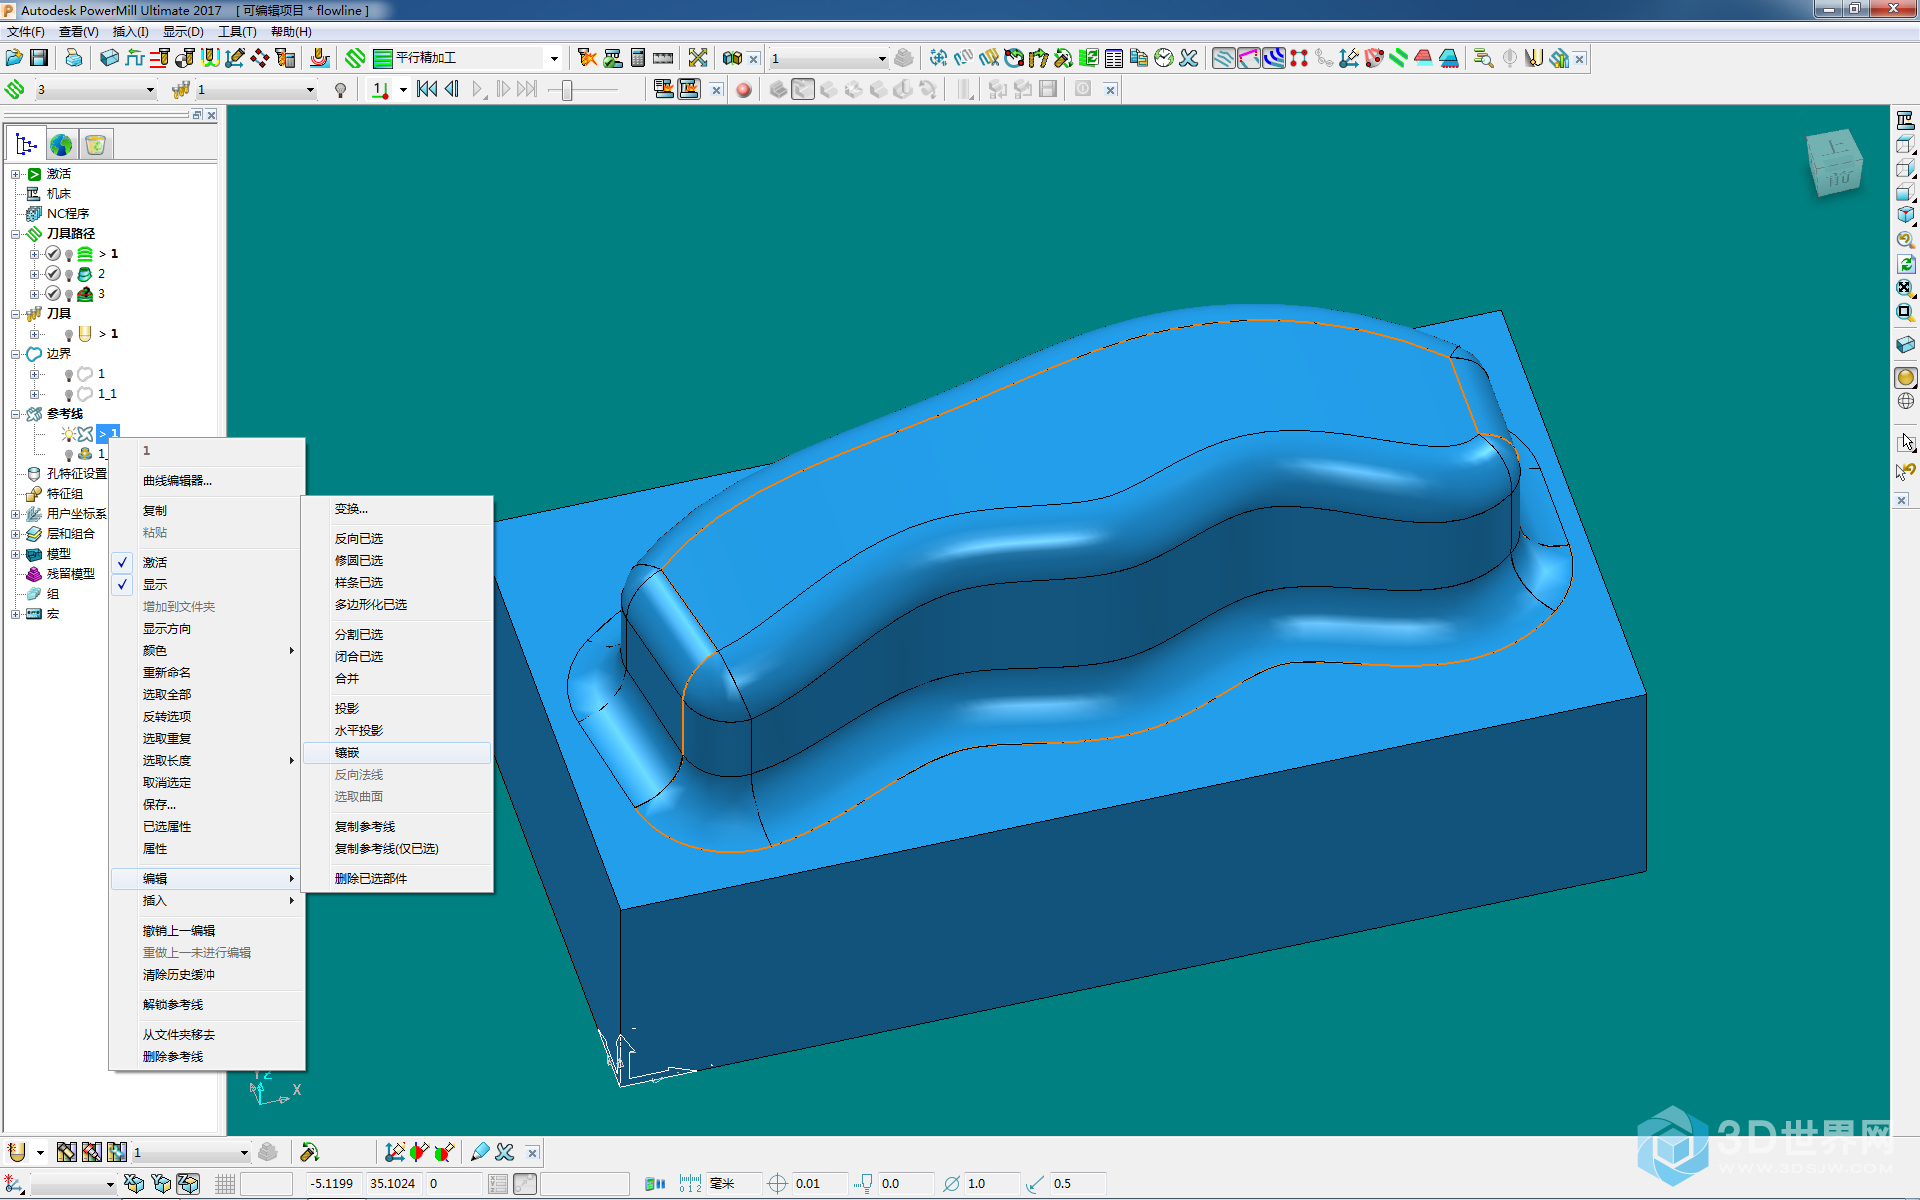Switch to the recycle bin tab

point(96,145)
